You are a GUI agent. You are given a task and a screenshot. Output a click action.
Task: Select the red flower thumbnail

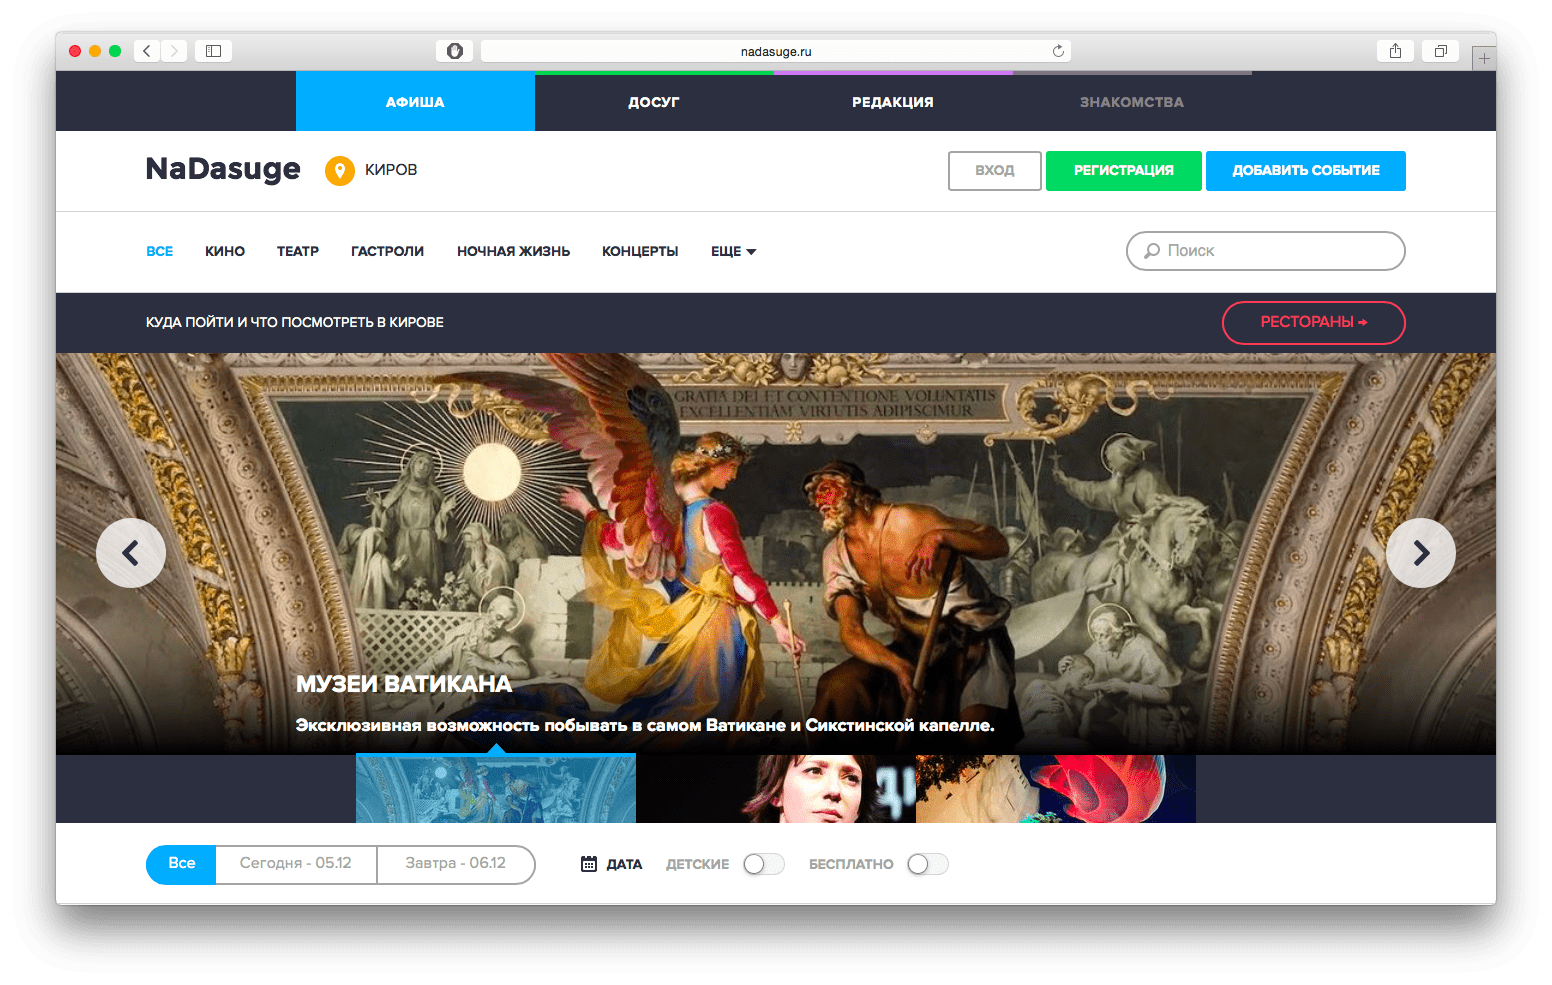point(1056,789)
